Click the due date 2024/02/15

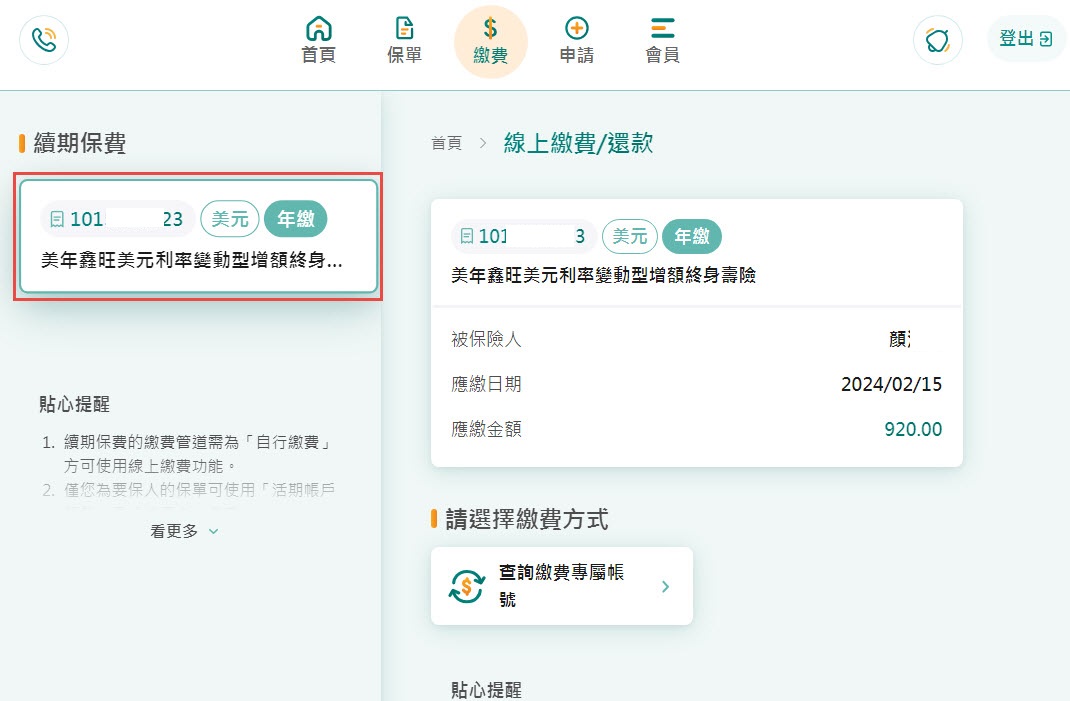click(891, 384)
